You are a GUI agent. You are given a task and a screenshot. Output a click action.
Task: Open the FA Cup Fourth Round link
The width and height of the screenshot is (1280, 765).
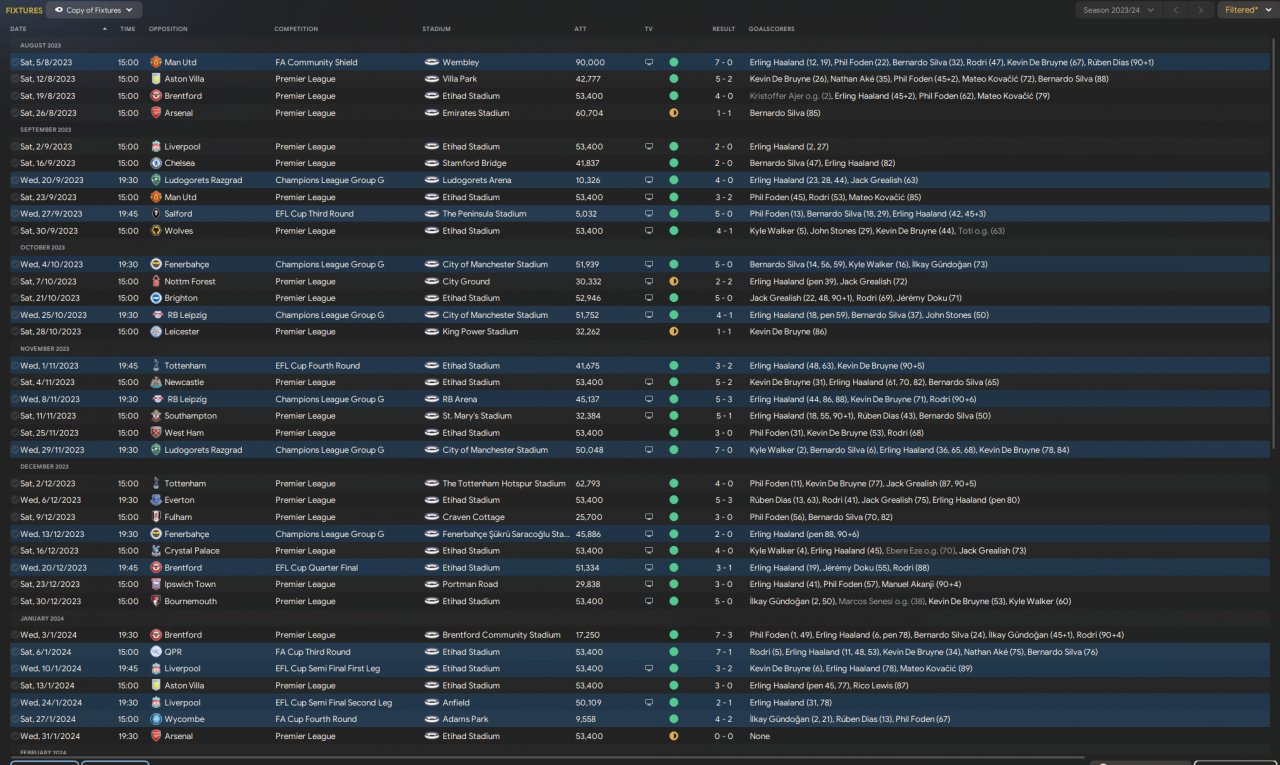(x=316, y=719)
